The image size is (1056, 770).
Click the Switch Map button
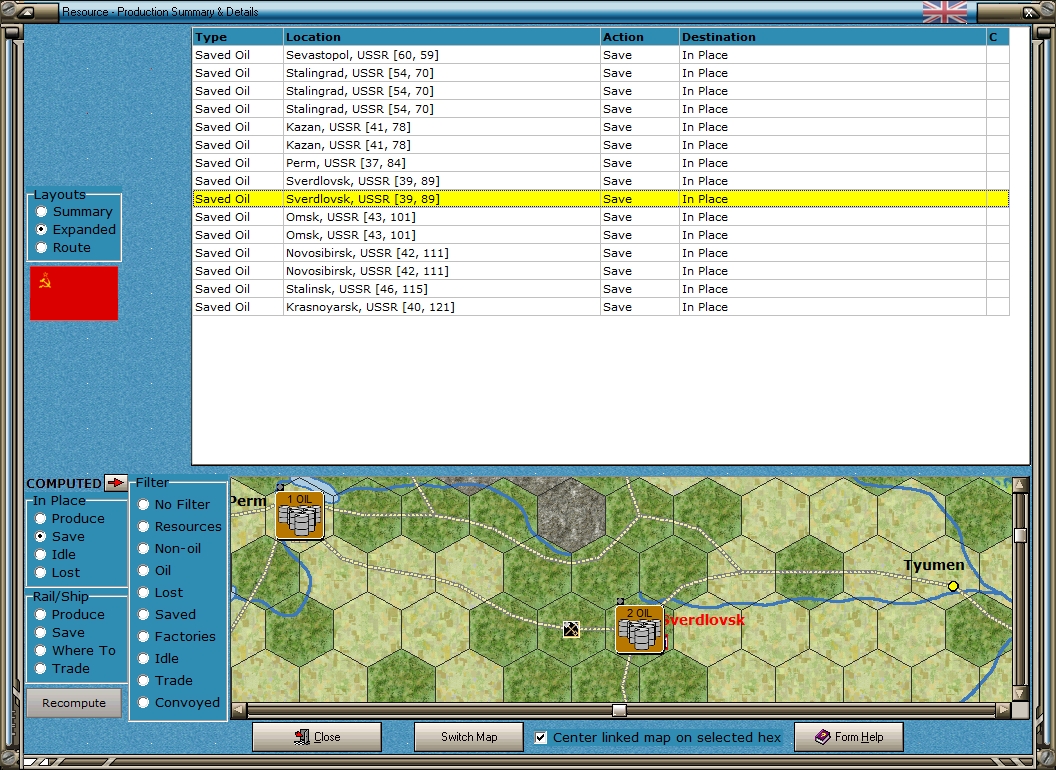pyautogui.click(x=469, y=737)
